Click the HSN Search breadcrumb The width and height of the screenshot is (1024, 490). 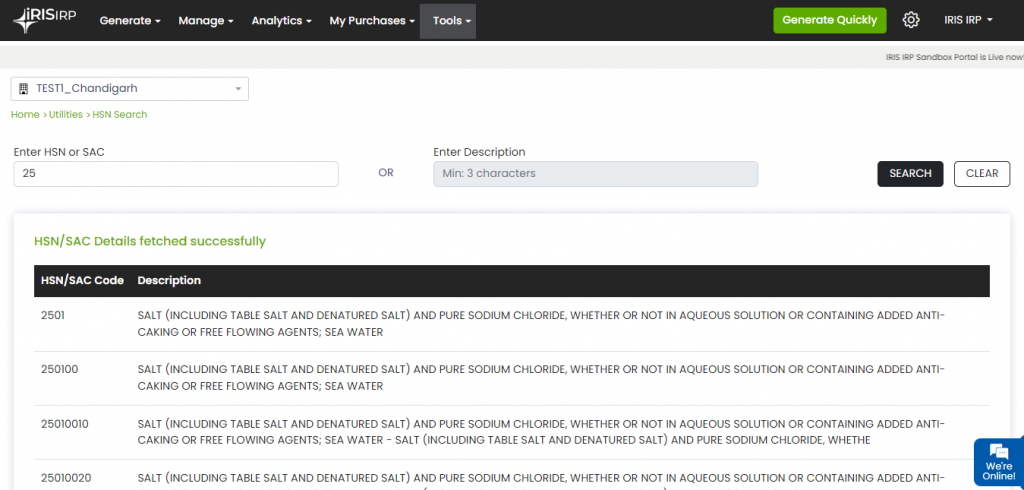pos(120,115)
